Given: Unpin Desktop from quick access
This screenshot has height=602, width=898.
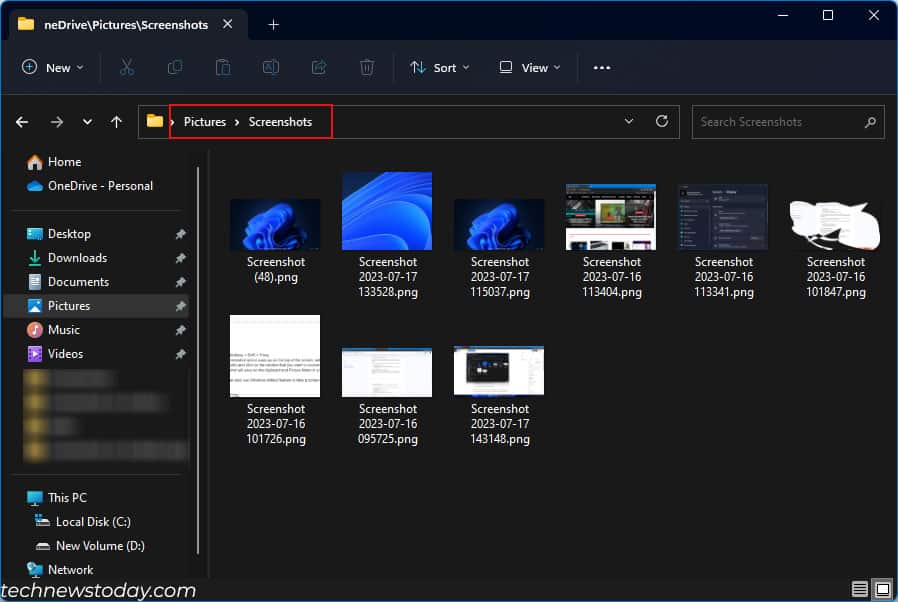Looking at the screenshot, I should [x=180, y=234].
